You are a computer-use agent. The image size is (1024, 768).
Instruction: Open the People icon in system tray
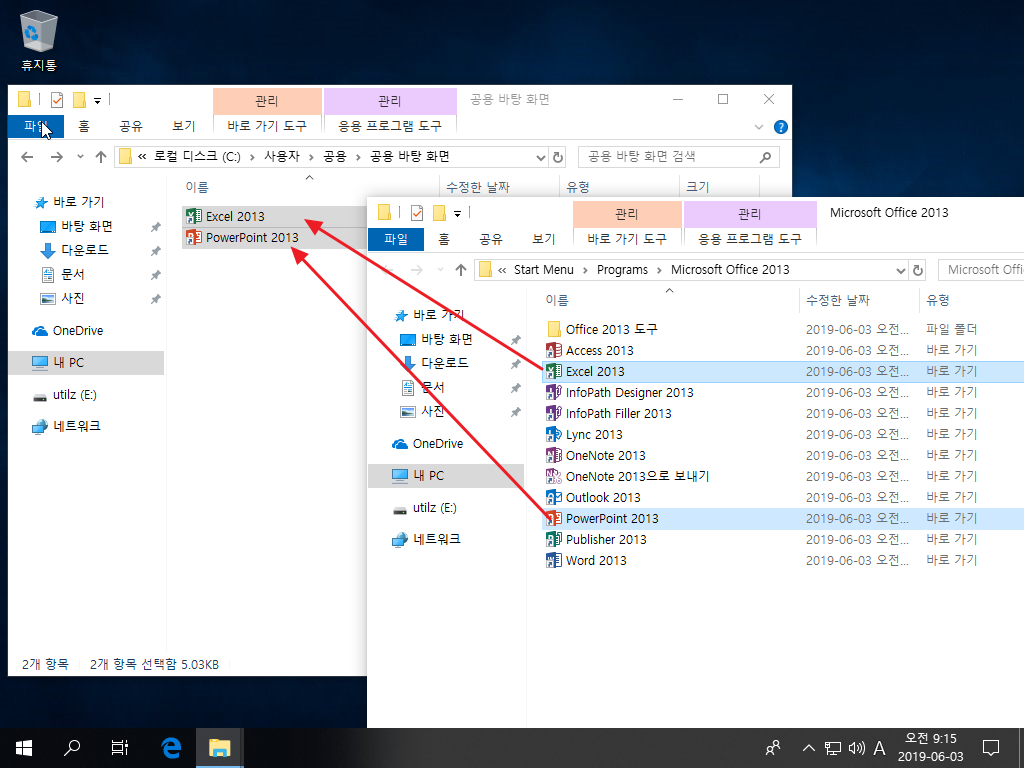[x=773, y=748]
